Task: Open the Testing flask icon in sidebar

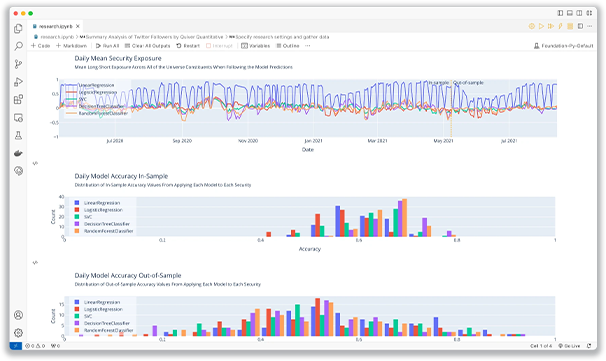Action: pos(18,135)
